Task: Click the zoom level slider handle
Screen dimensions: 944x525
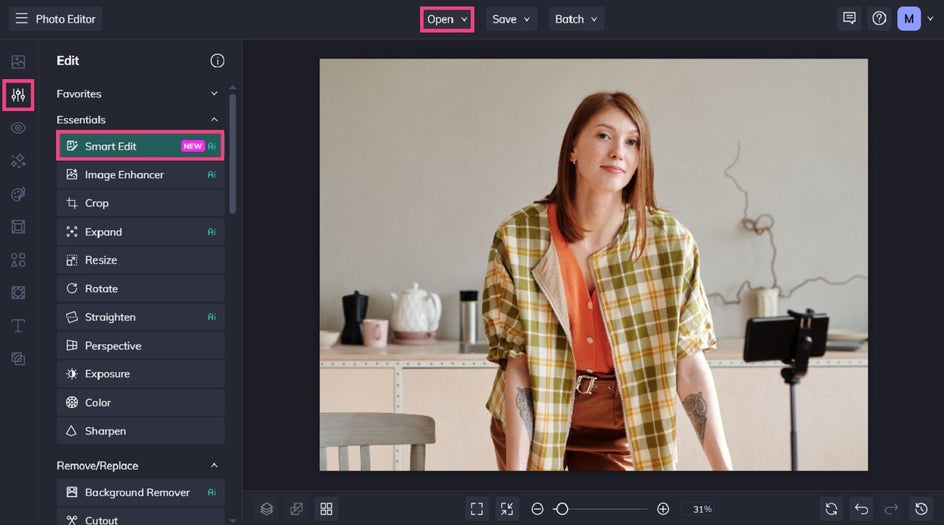Action: click(x=562, y=509)
